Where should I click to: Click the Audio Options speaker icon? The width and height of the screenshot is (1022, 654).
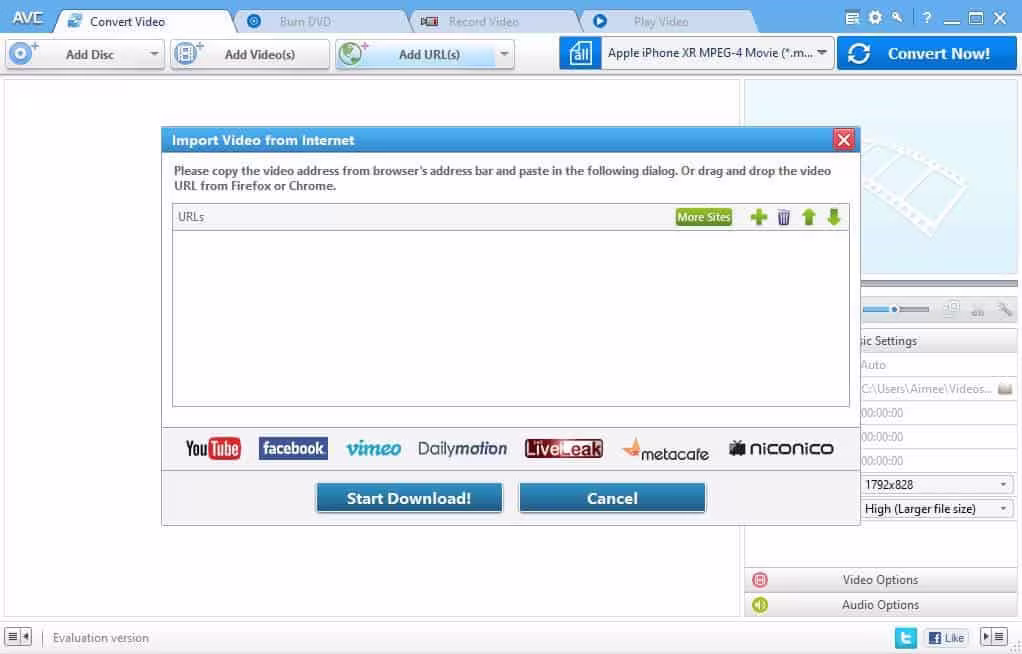(x=759, y=605)
